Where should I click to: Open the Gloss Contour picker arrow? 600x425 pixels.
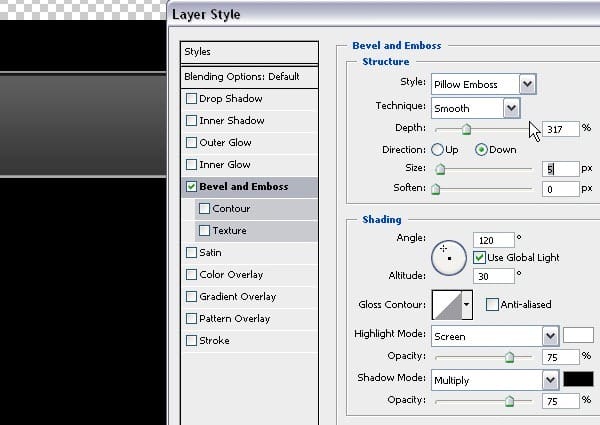(x=467, y=305)
